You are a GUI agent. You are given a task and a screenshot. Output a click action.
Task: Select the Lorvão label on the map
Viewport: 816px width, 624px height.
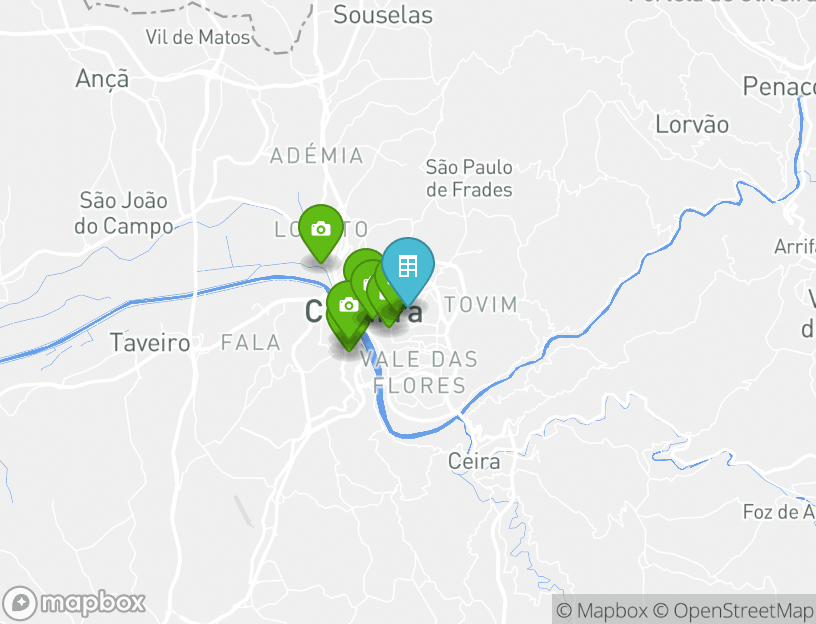pyautogui.click(x=692, y=125)
